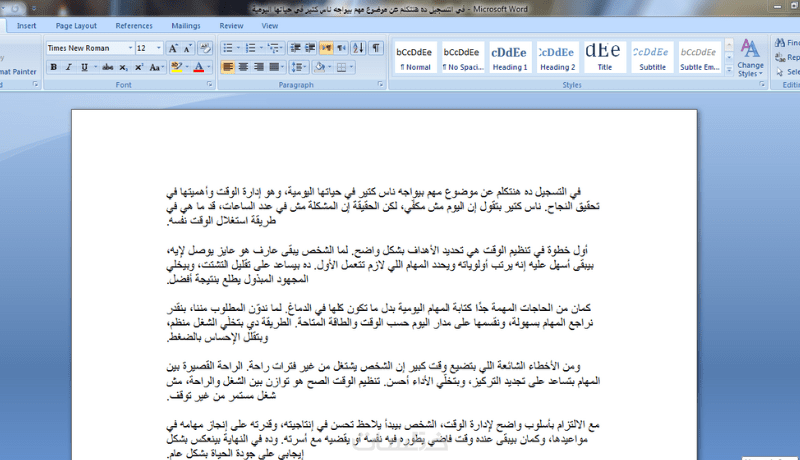Image resolution: width=800 pixels, height=460 pixels.
Task: Apply the No Spacing style
Action: 462,58
